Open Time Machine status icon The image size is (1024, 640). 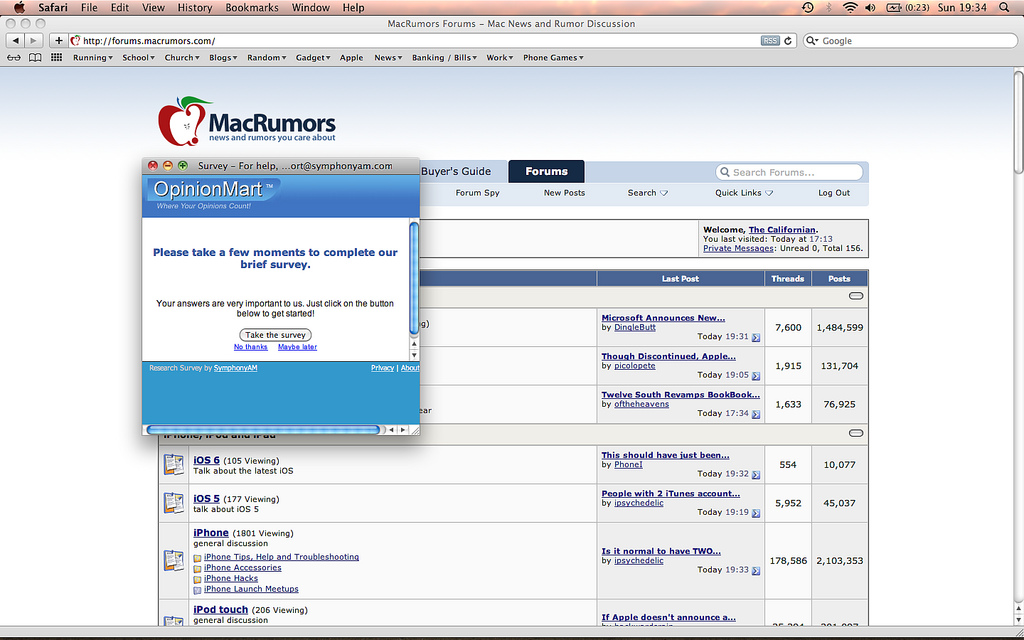point(808,8)
